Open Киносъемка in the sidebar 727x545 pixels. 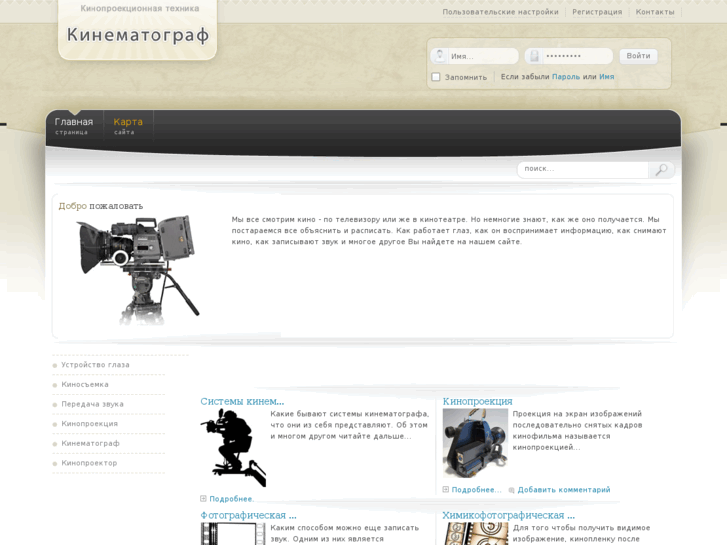coord(85,385)
